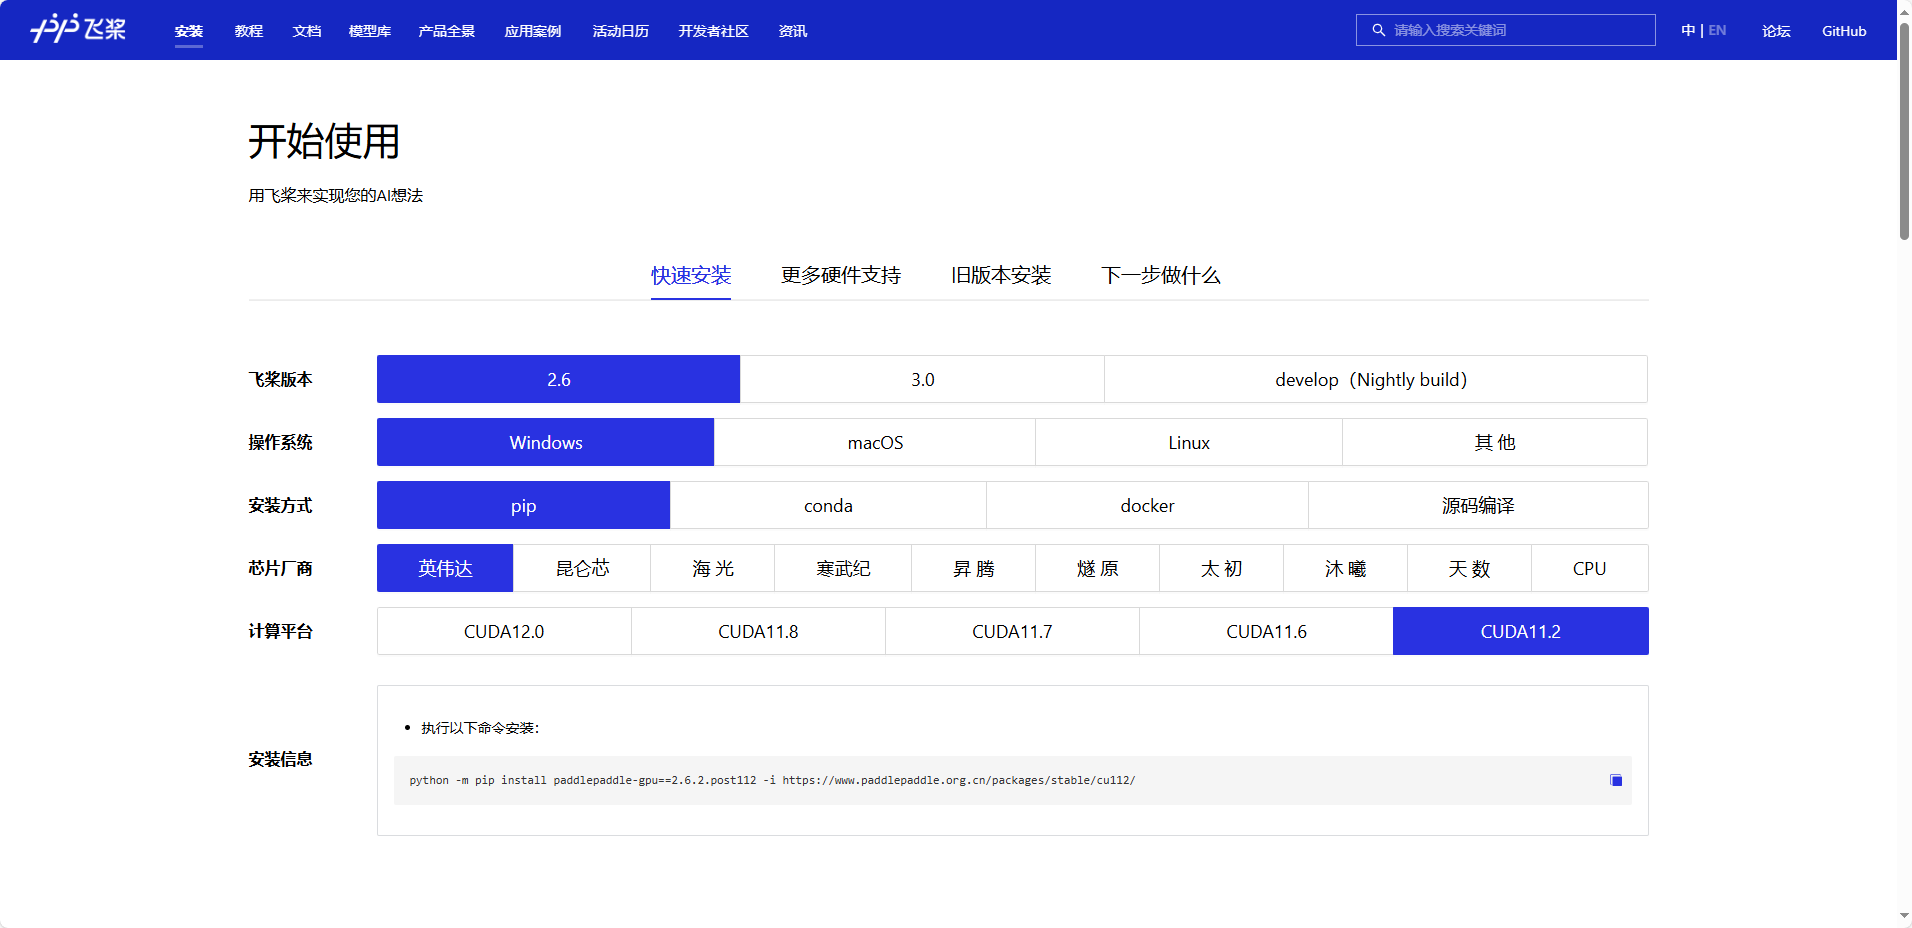Select 海光 chip vendor

(713, 568)
